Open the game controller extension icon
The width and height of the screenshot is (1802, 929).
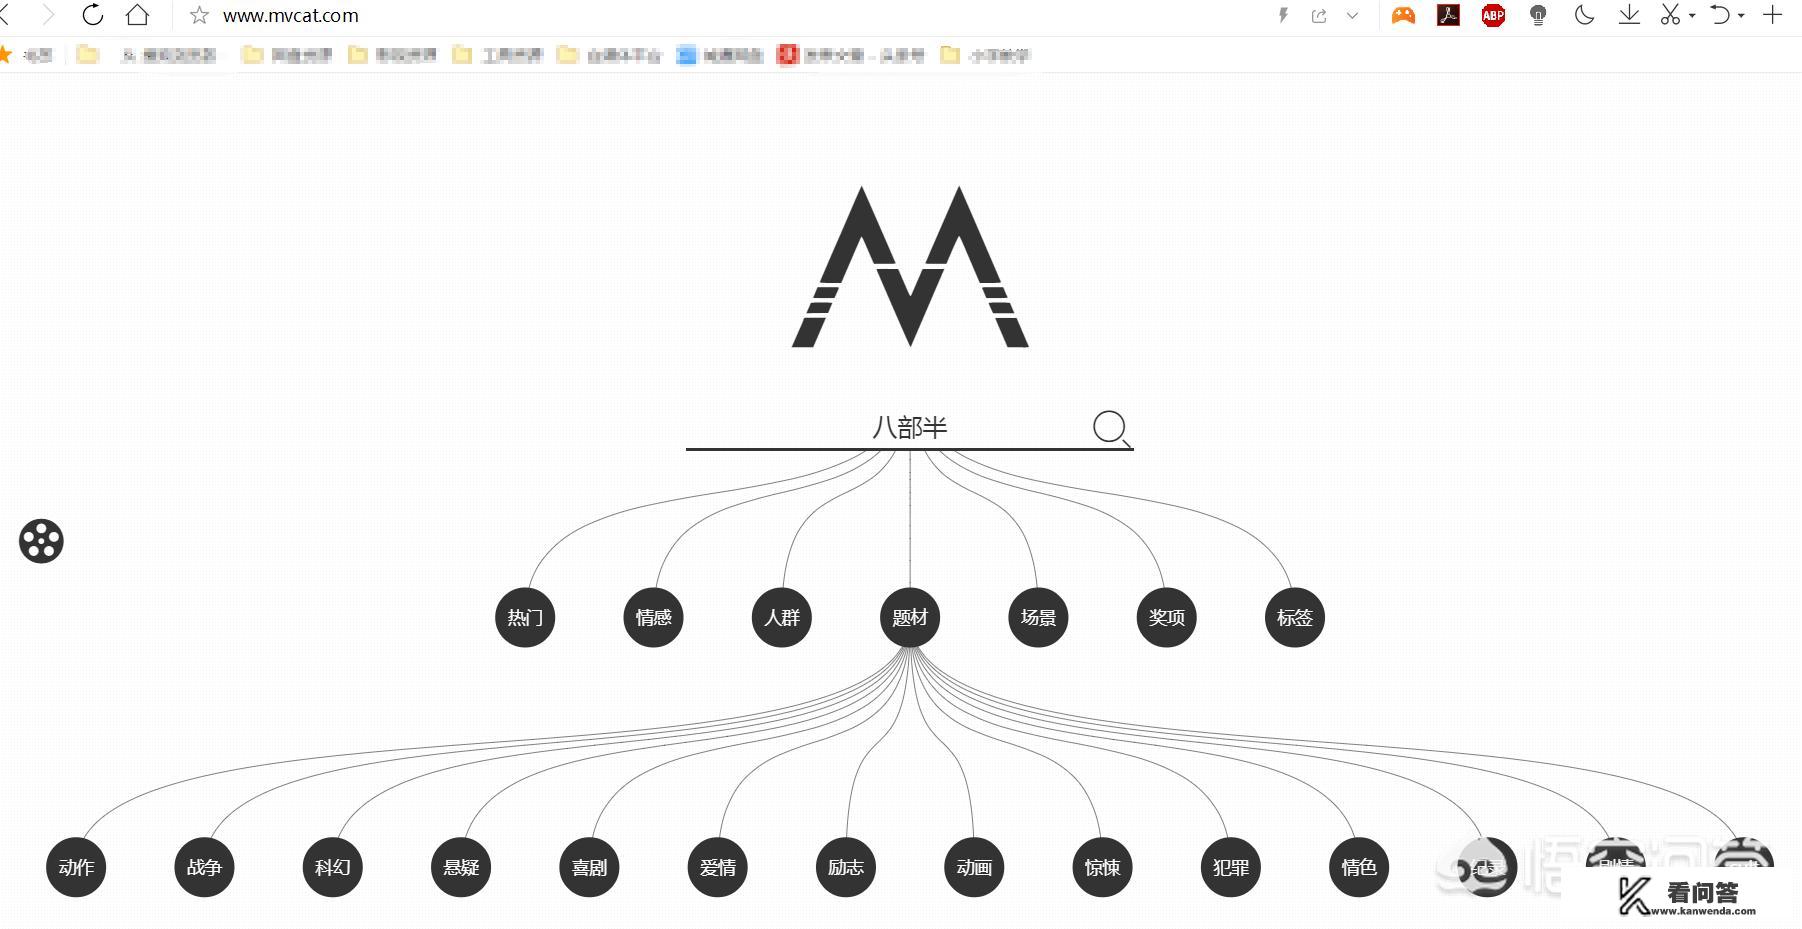pos(1404,15)
